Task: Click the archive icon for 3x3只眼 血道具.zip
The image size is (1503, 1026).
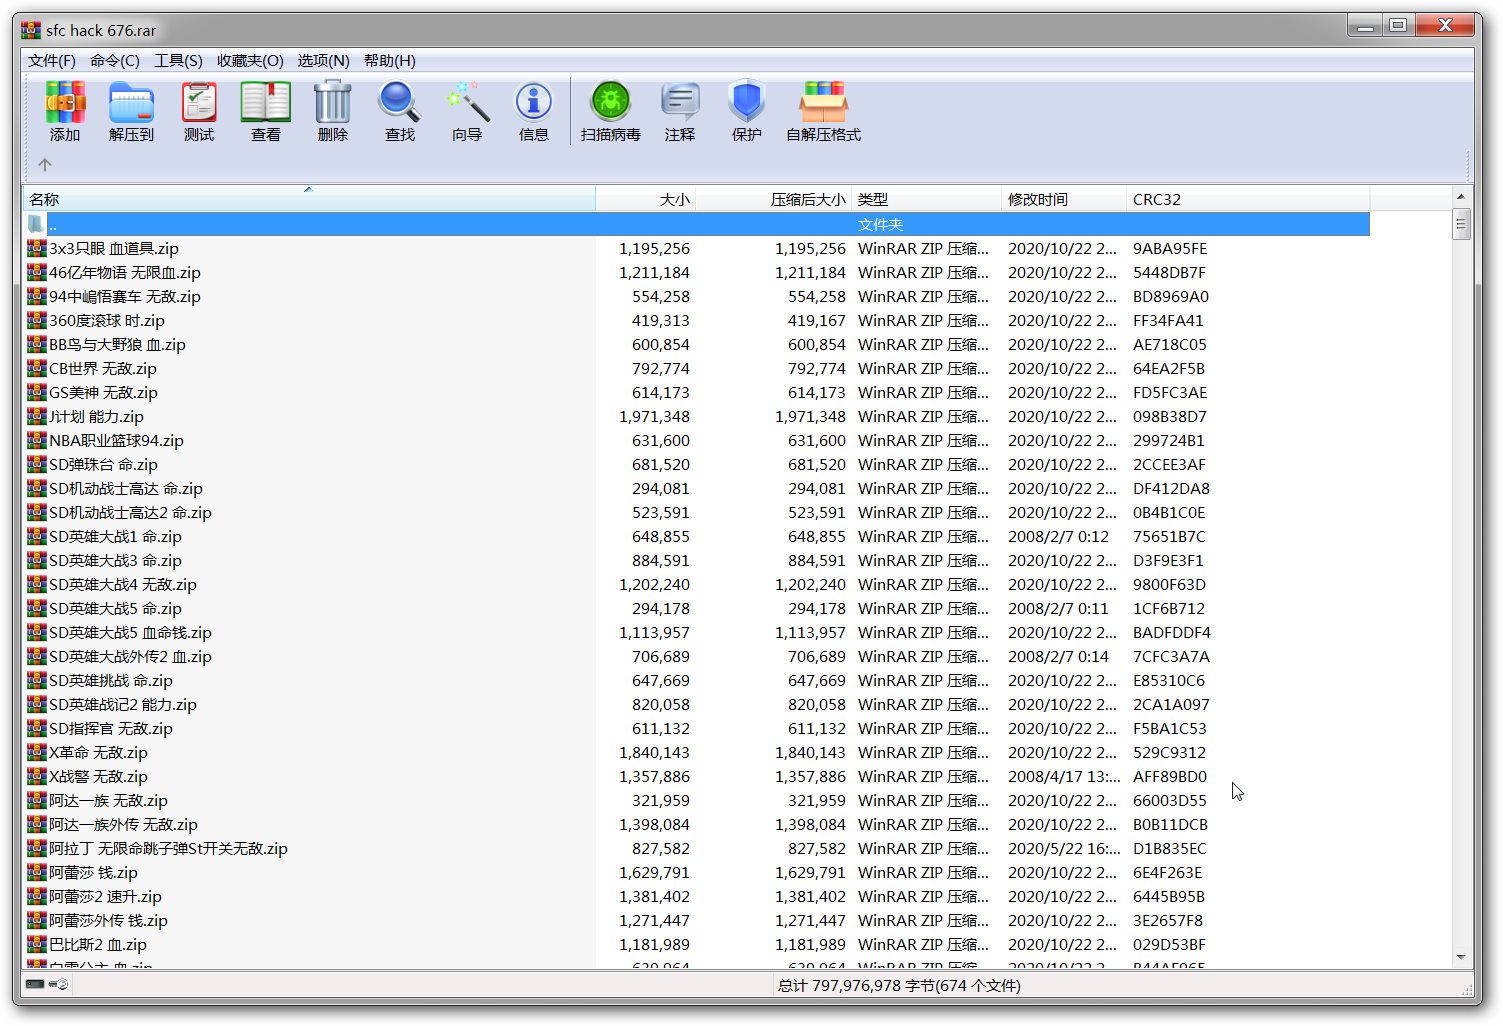Action: (37, 248)
